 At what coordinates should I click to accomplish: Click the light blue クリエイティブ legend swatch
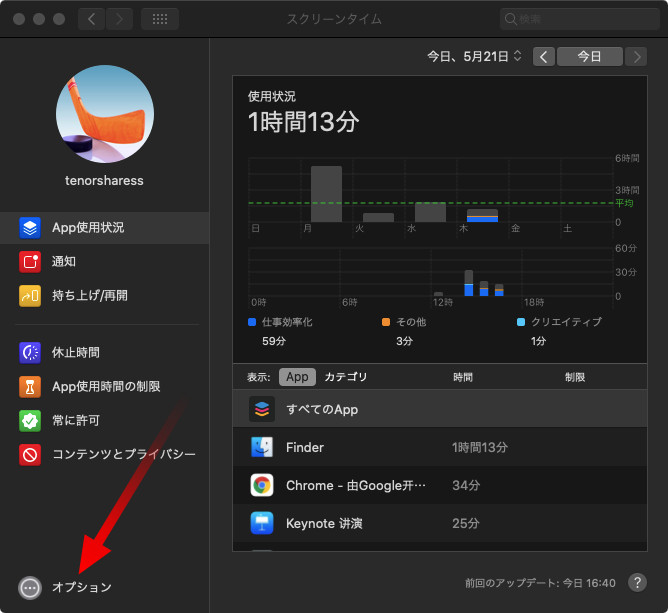point(521,322)
